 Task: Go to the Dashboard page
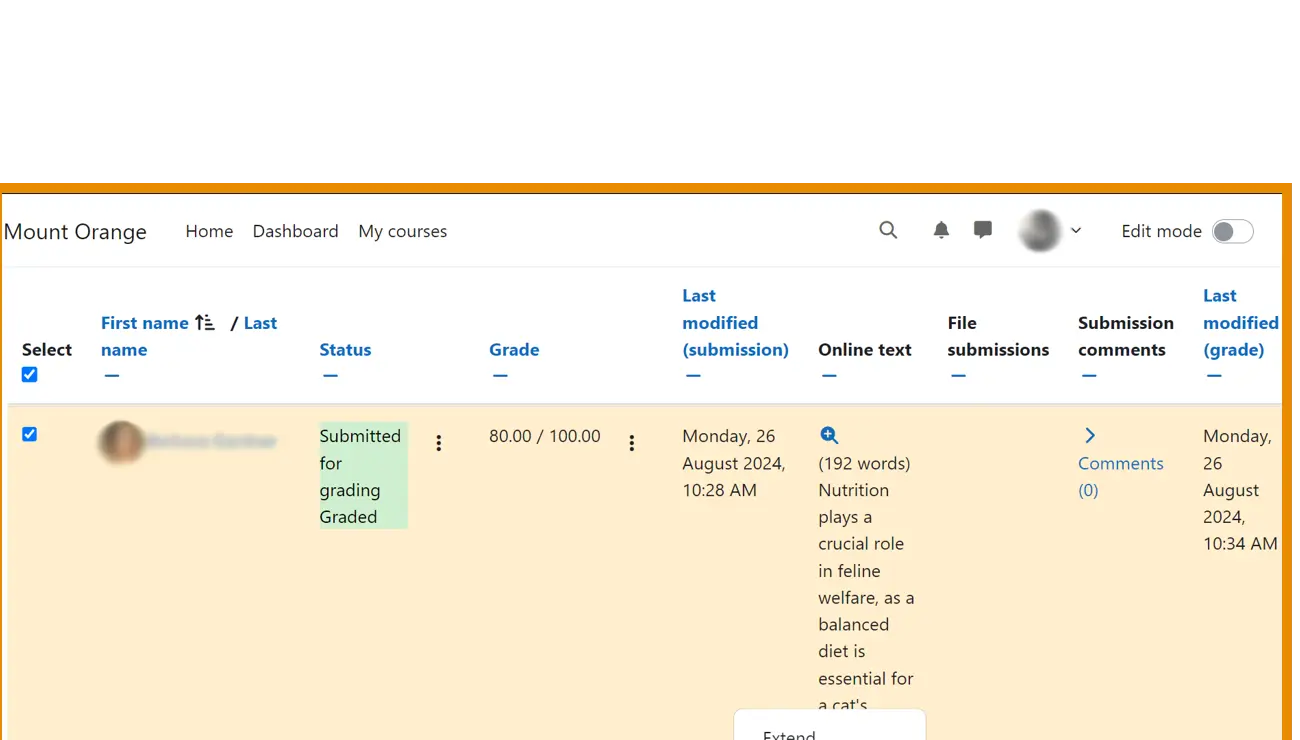(x=295, y=231)
